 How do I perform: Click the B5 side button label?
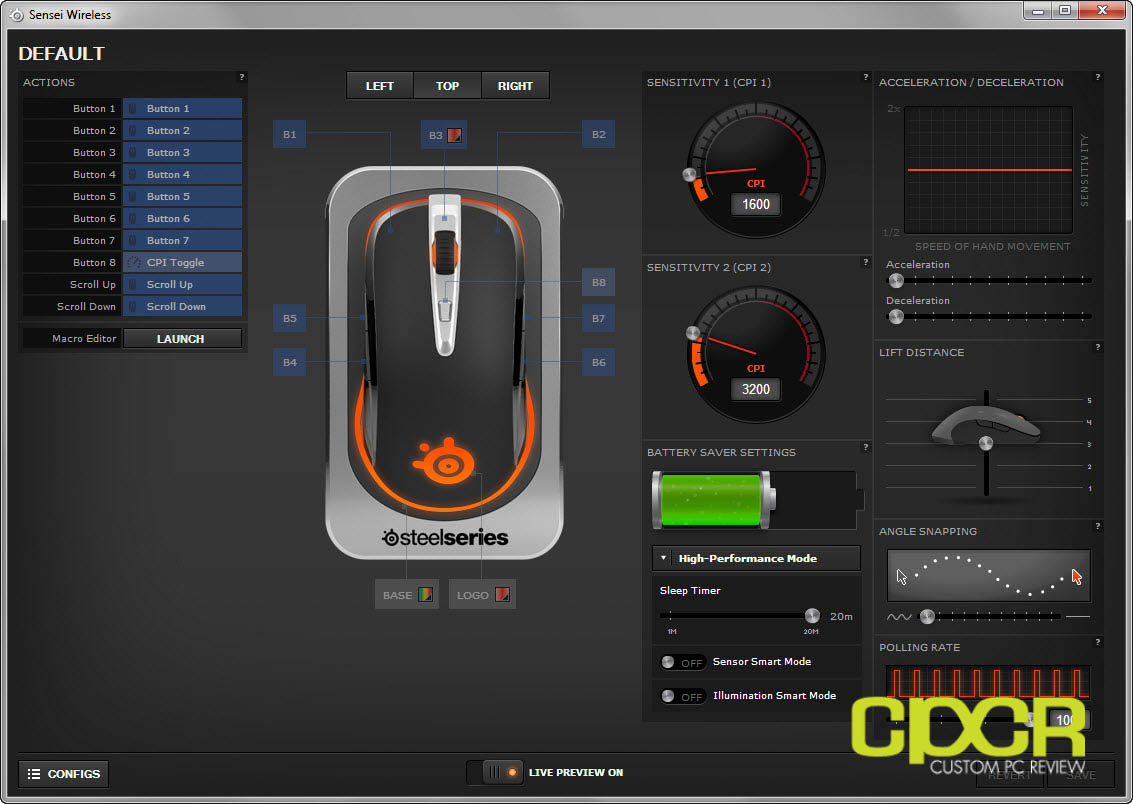(x=289, y=318)
